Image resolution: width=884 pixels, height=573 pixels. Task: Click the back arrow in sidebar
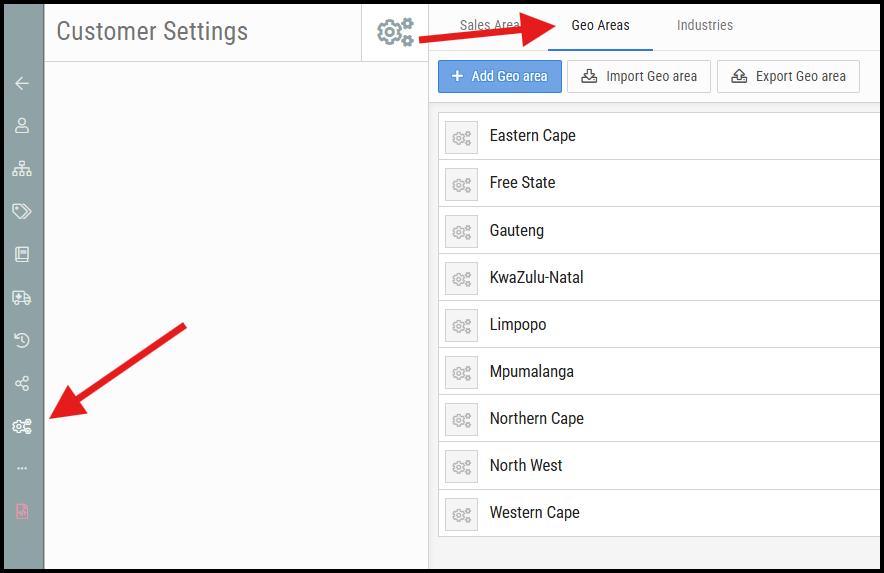pos(22,83)
